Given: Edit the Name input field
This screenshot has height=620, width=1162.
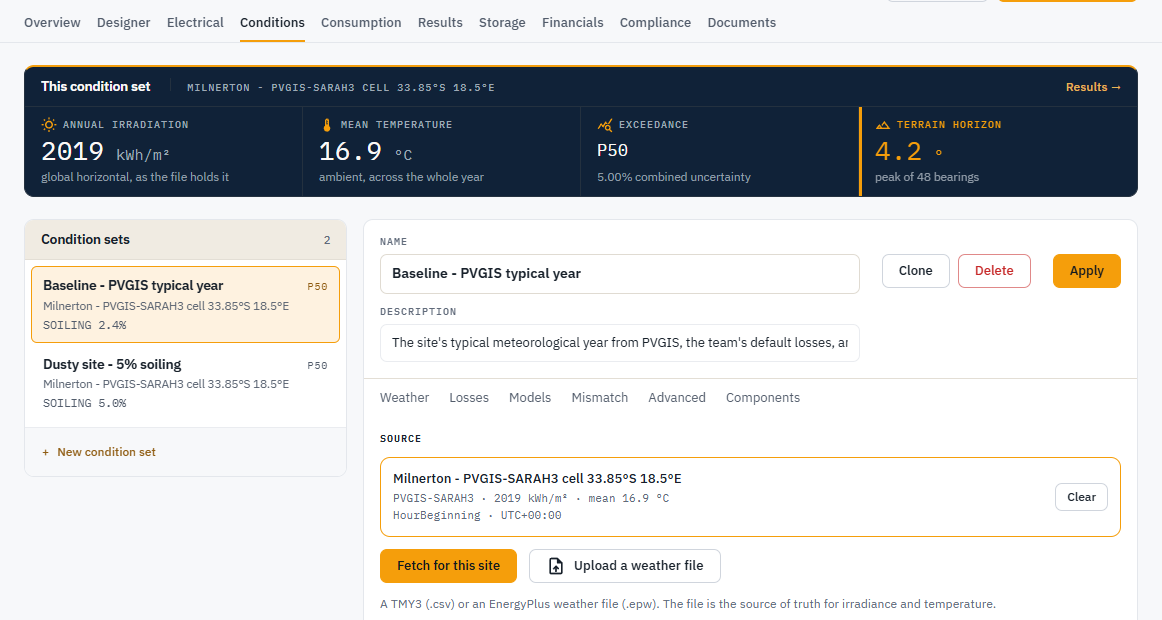Looking at the screenshot, I should coord(620,273).
